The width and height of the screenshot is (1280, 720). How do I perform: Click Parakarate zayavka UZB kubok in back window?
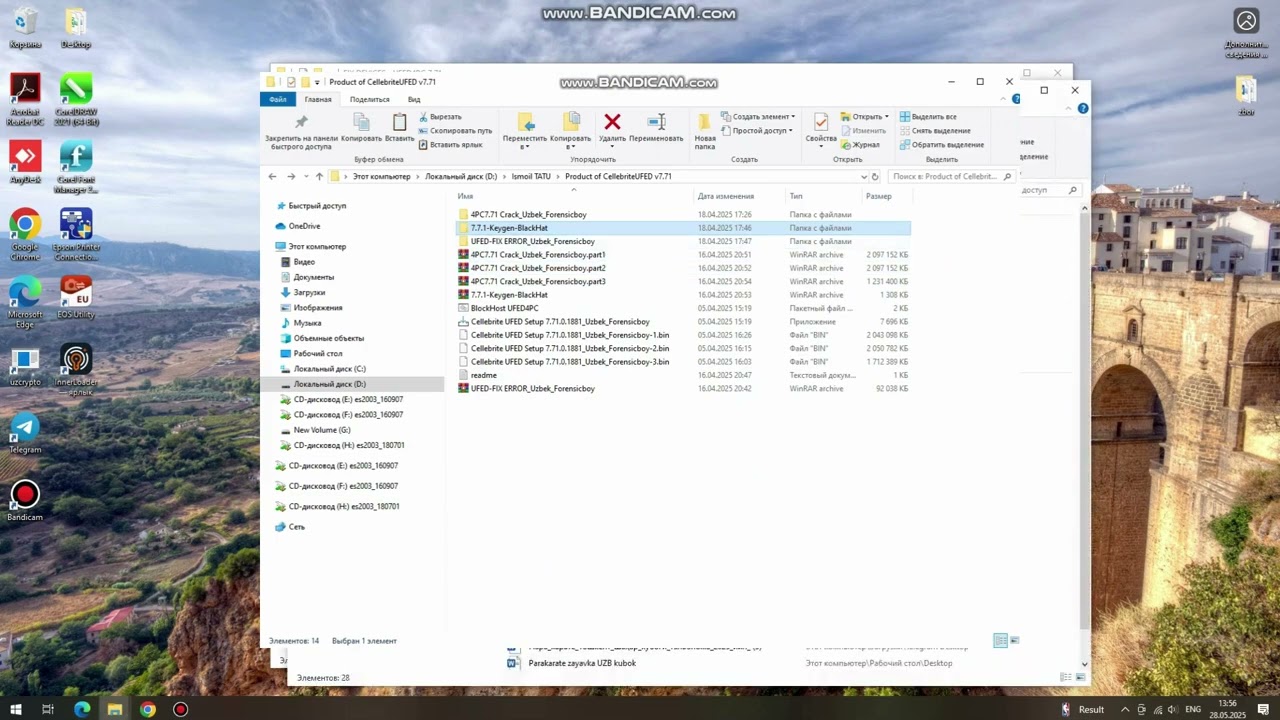pos(582,664)
